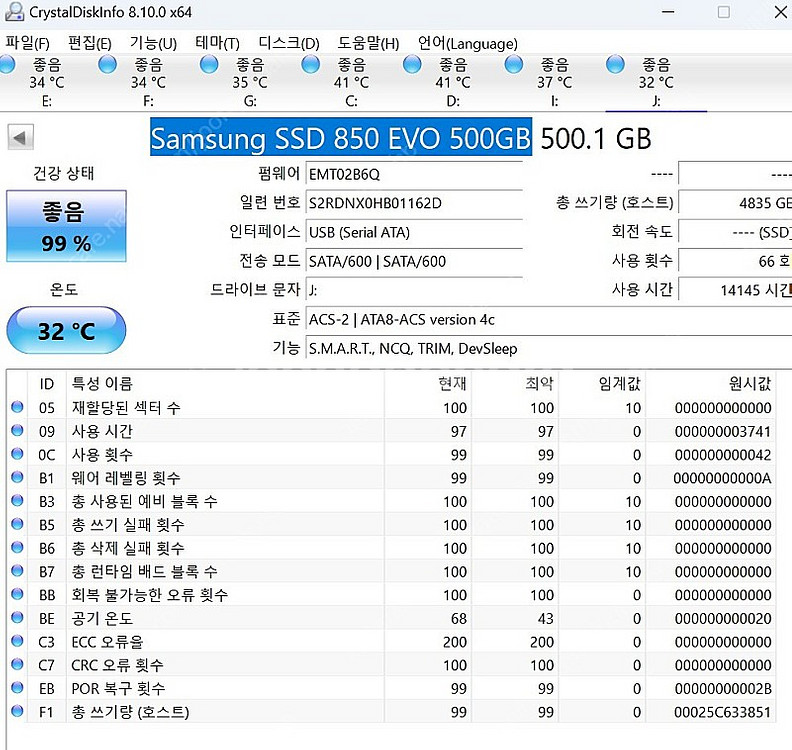The image size is (792, 750).
Task: Click the Samsung SSD 850 EVO 500GB title
Action: (x=341, y=137)
